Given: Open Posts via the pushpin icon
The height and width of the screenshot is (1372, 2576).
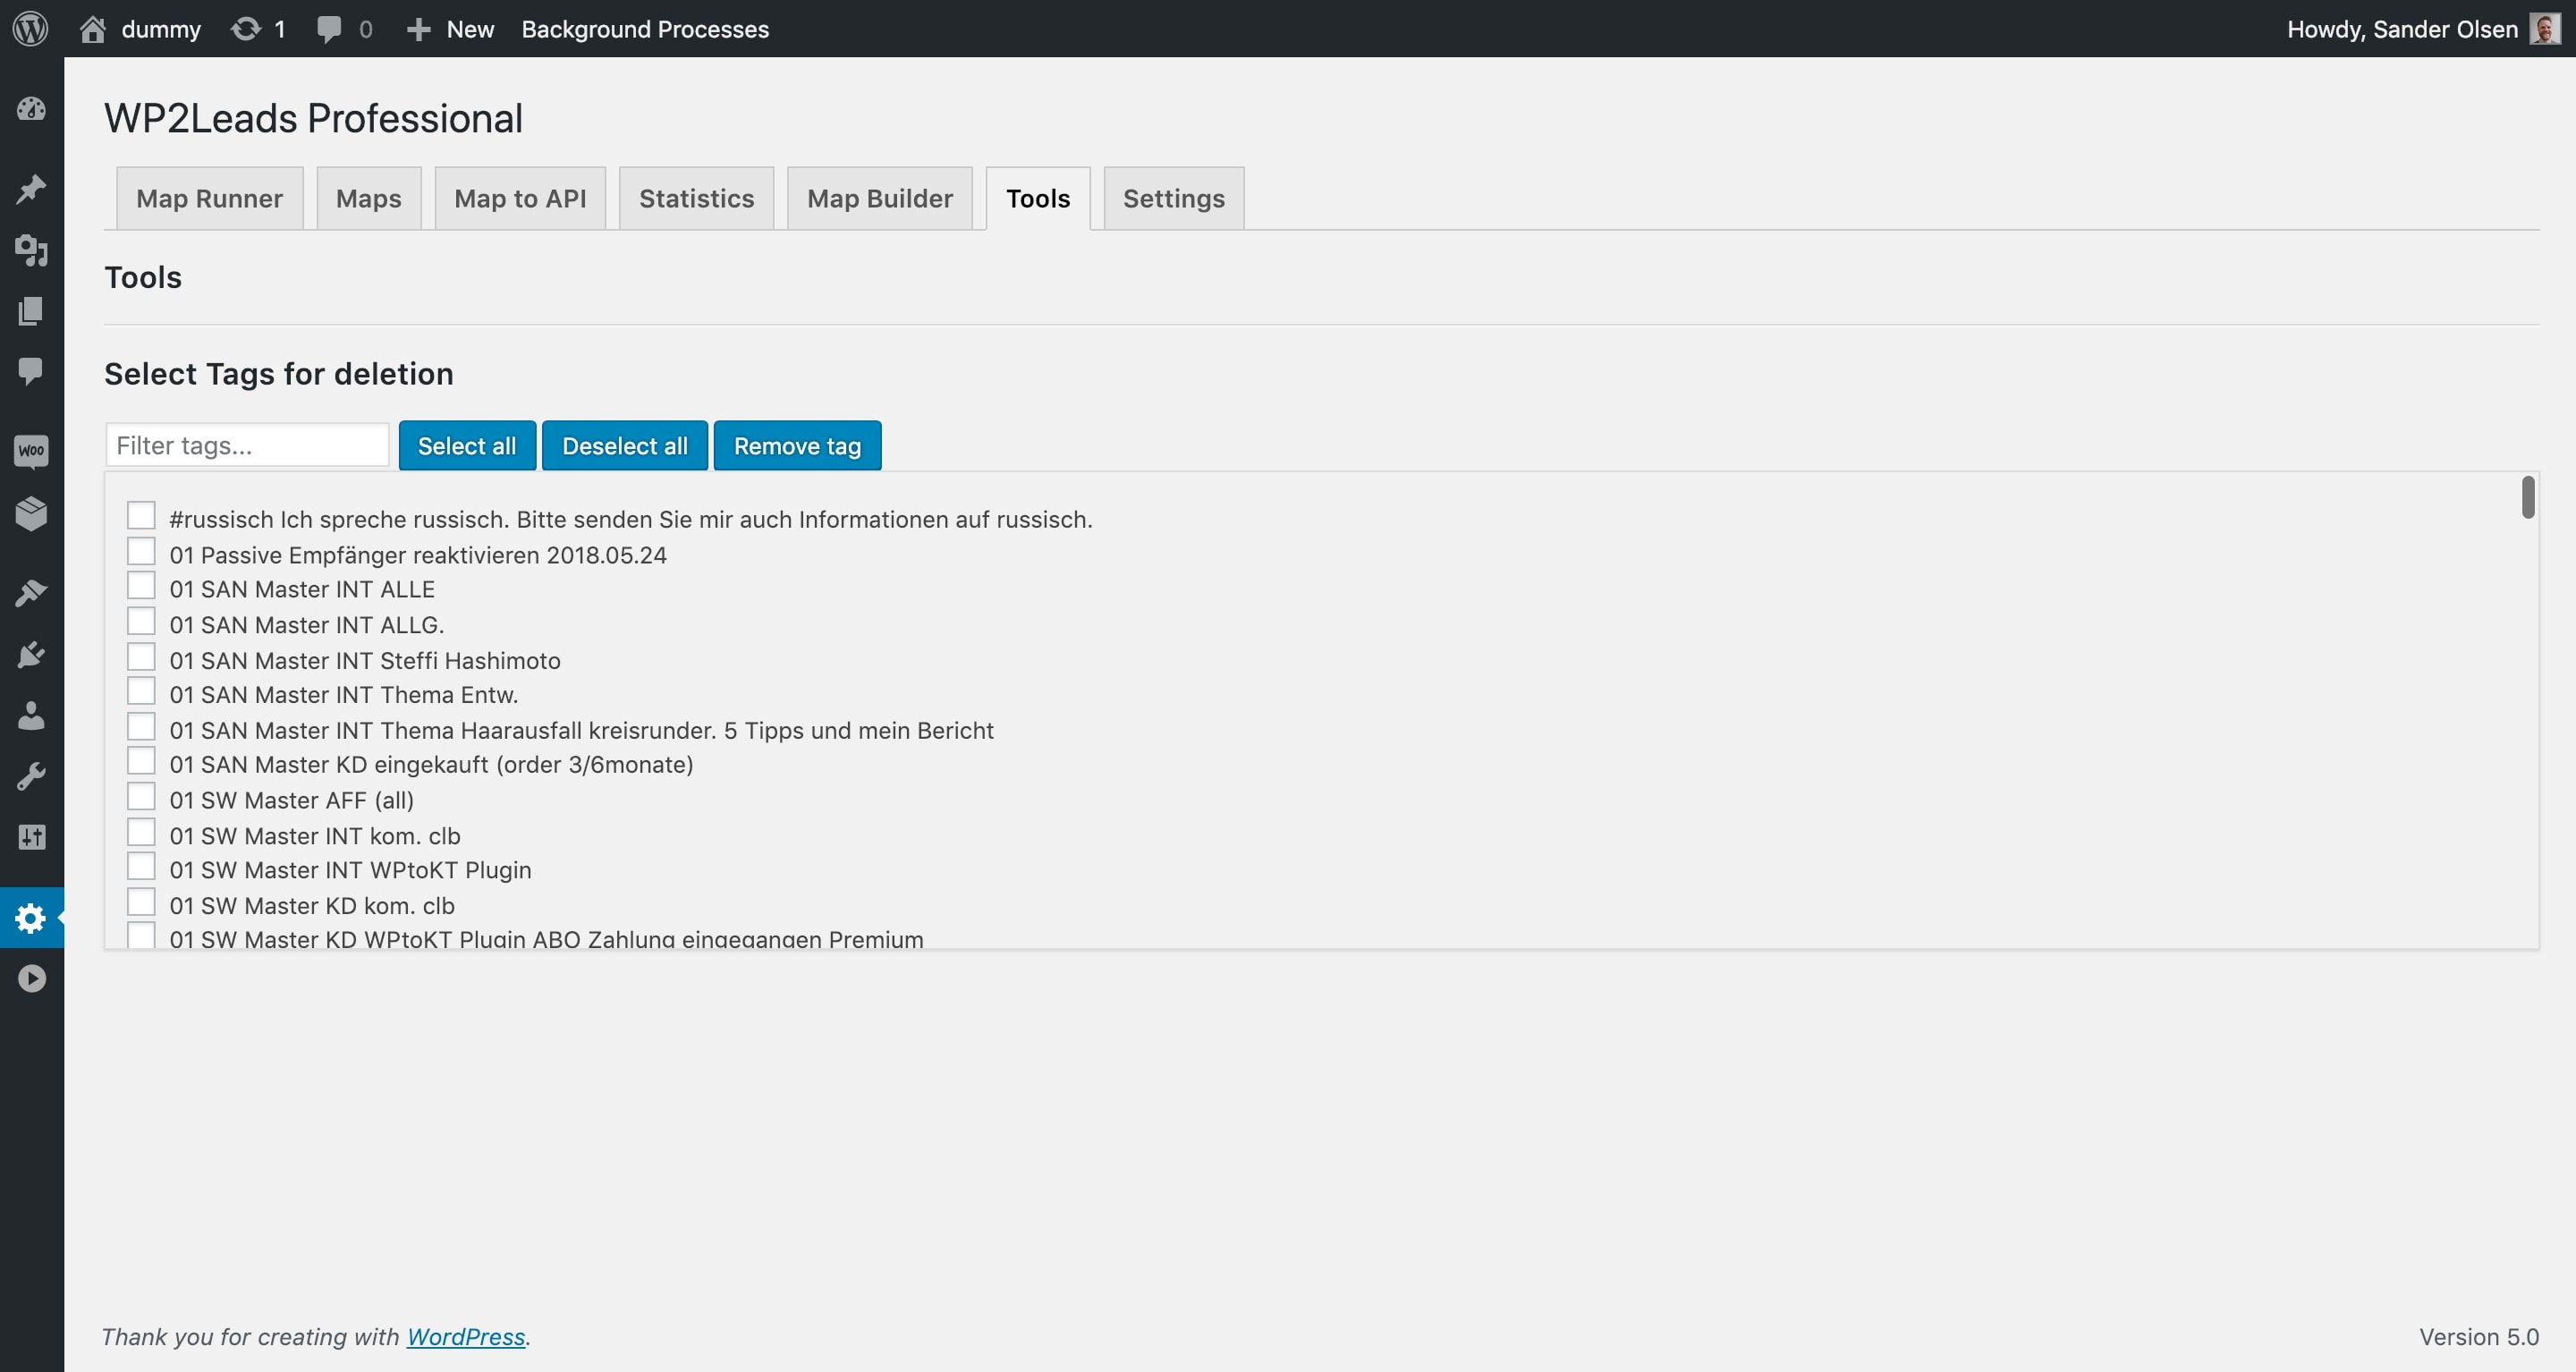Looking at the screenshot, I should pyautogui.click(x=31, y=189).
